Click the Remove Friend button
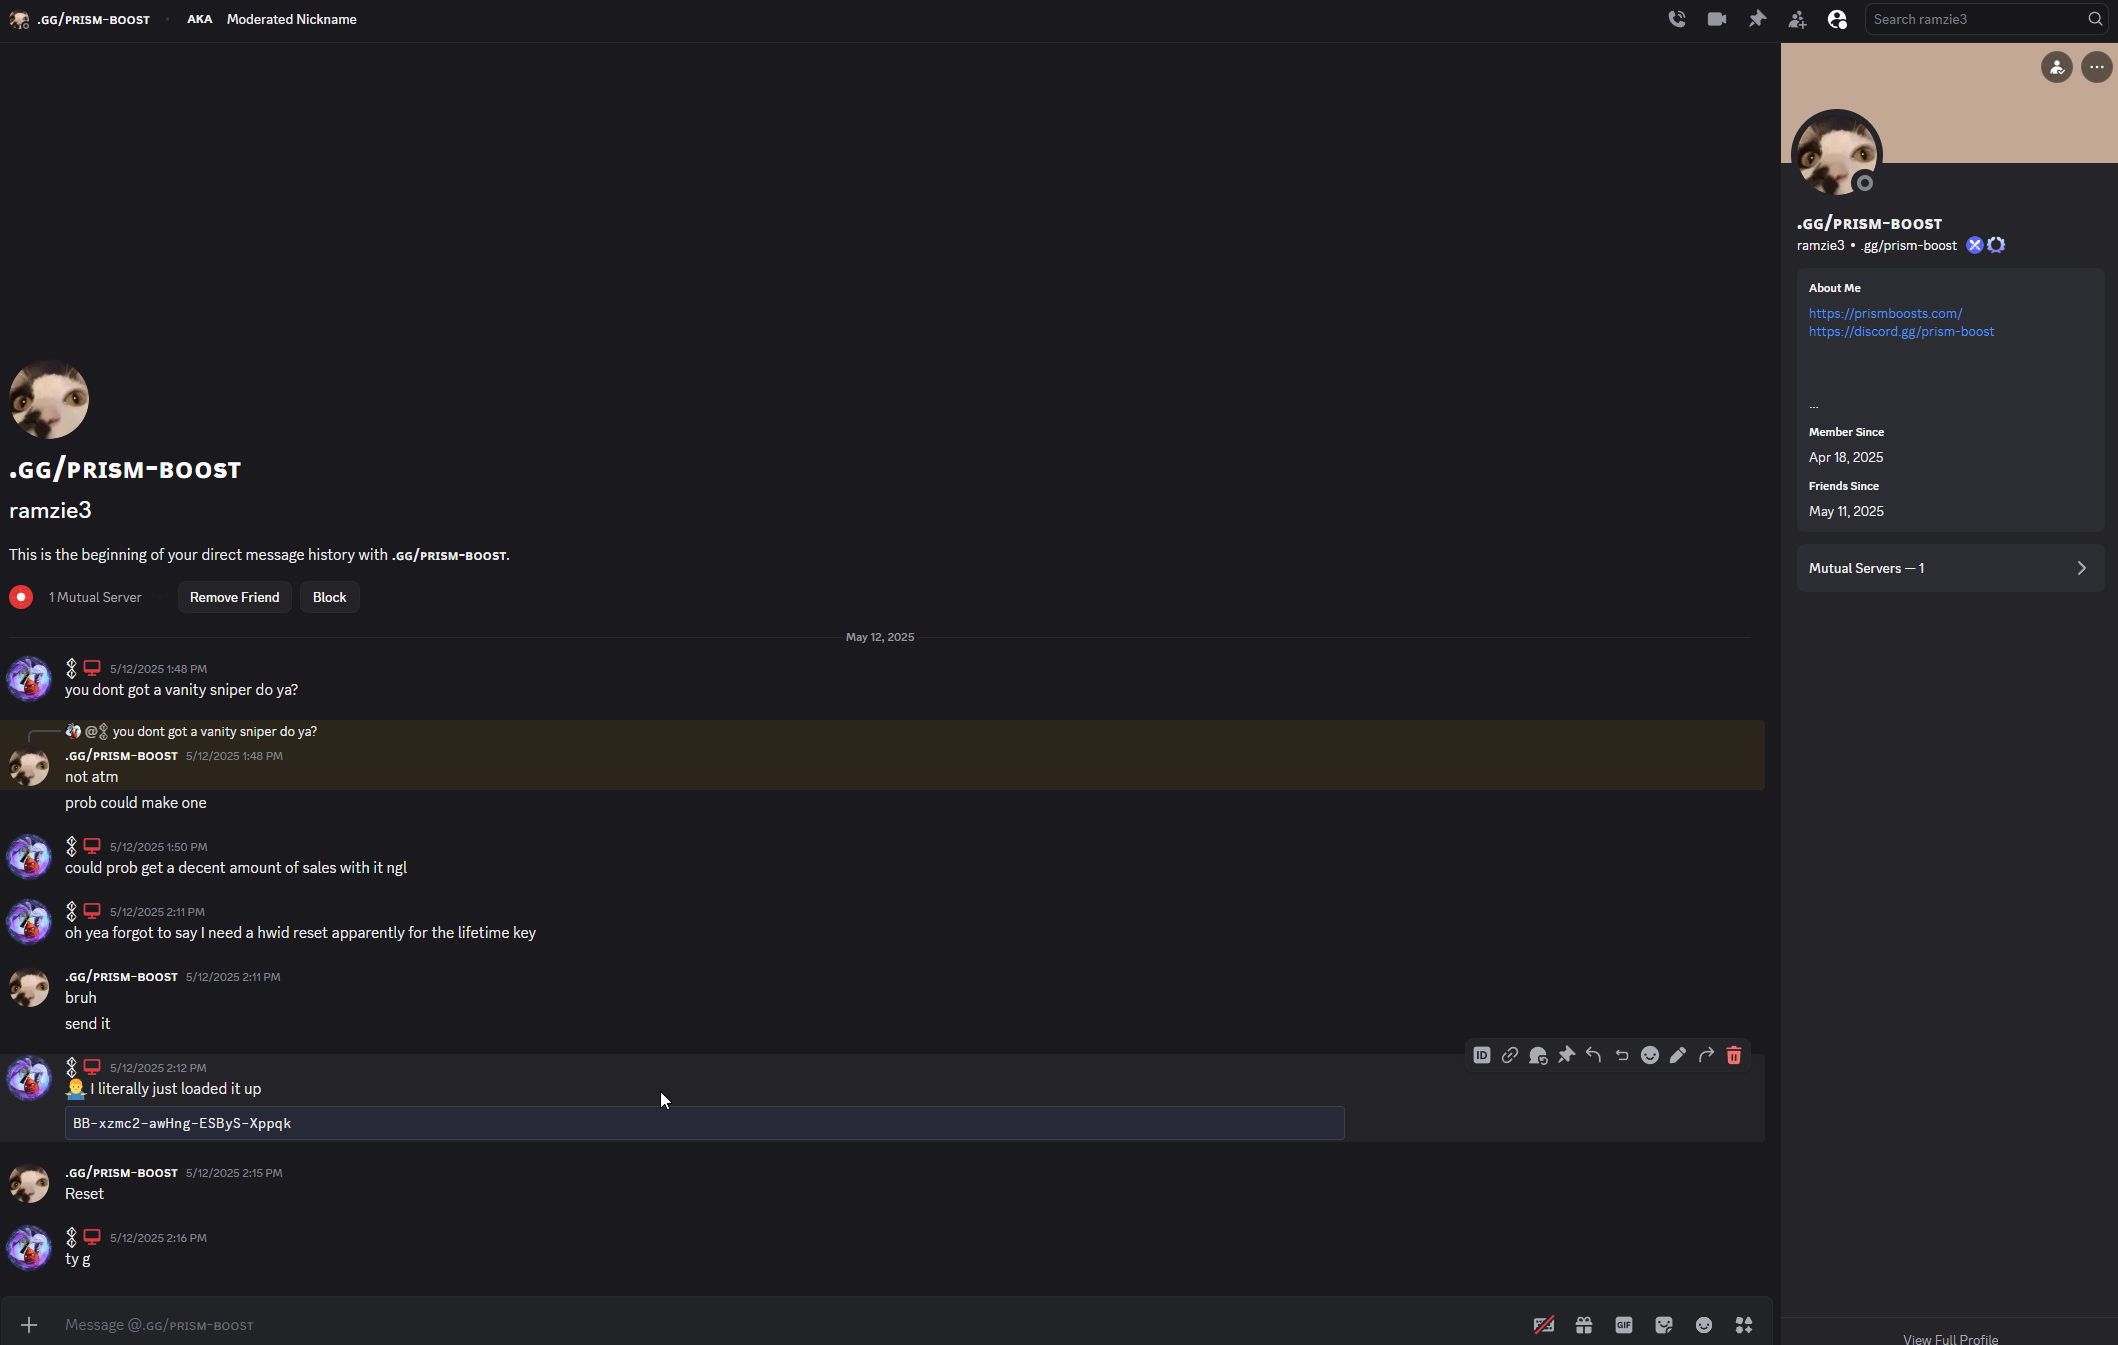Image resolution: width=2118 pixels, height=1345 pixels. pyautogui.click(x=235, y=597)
